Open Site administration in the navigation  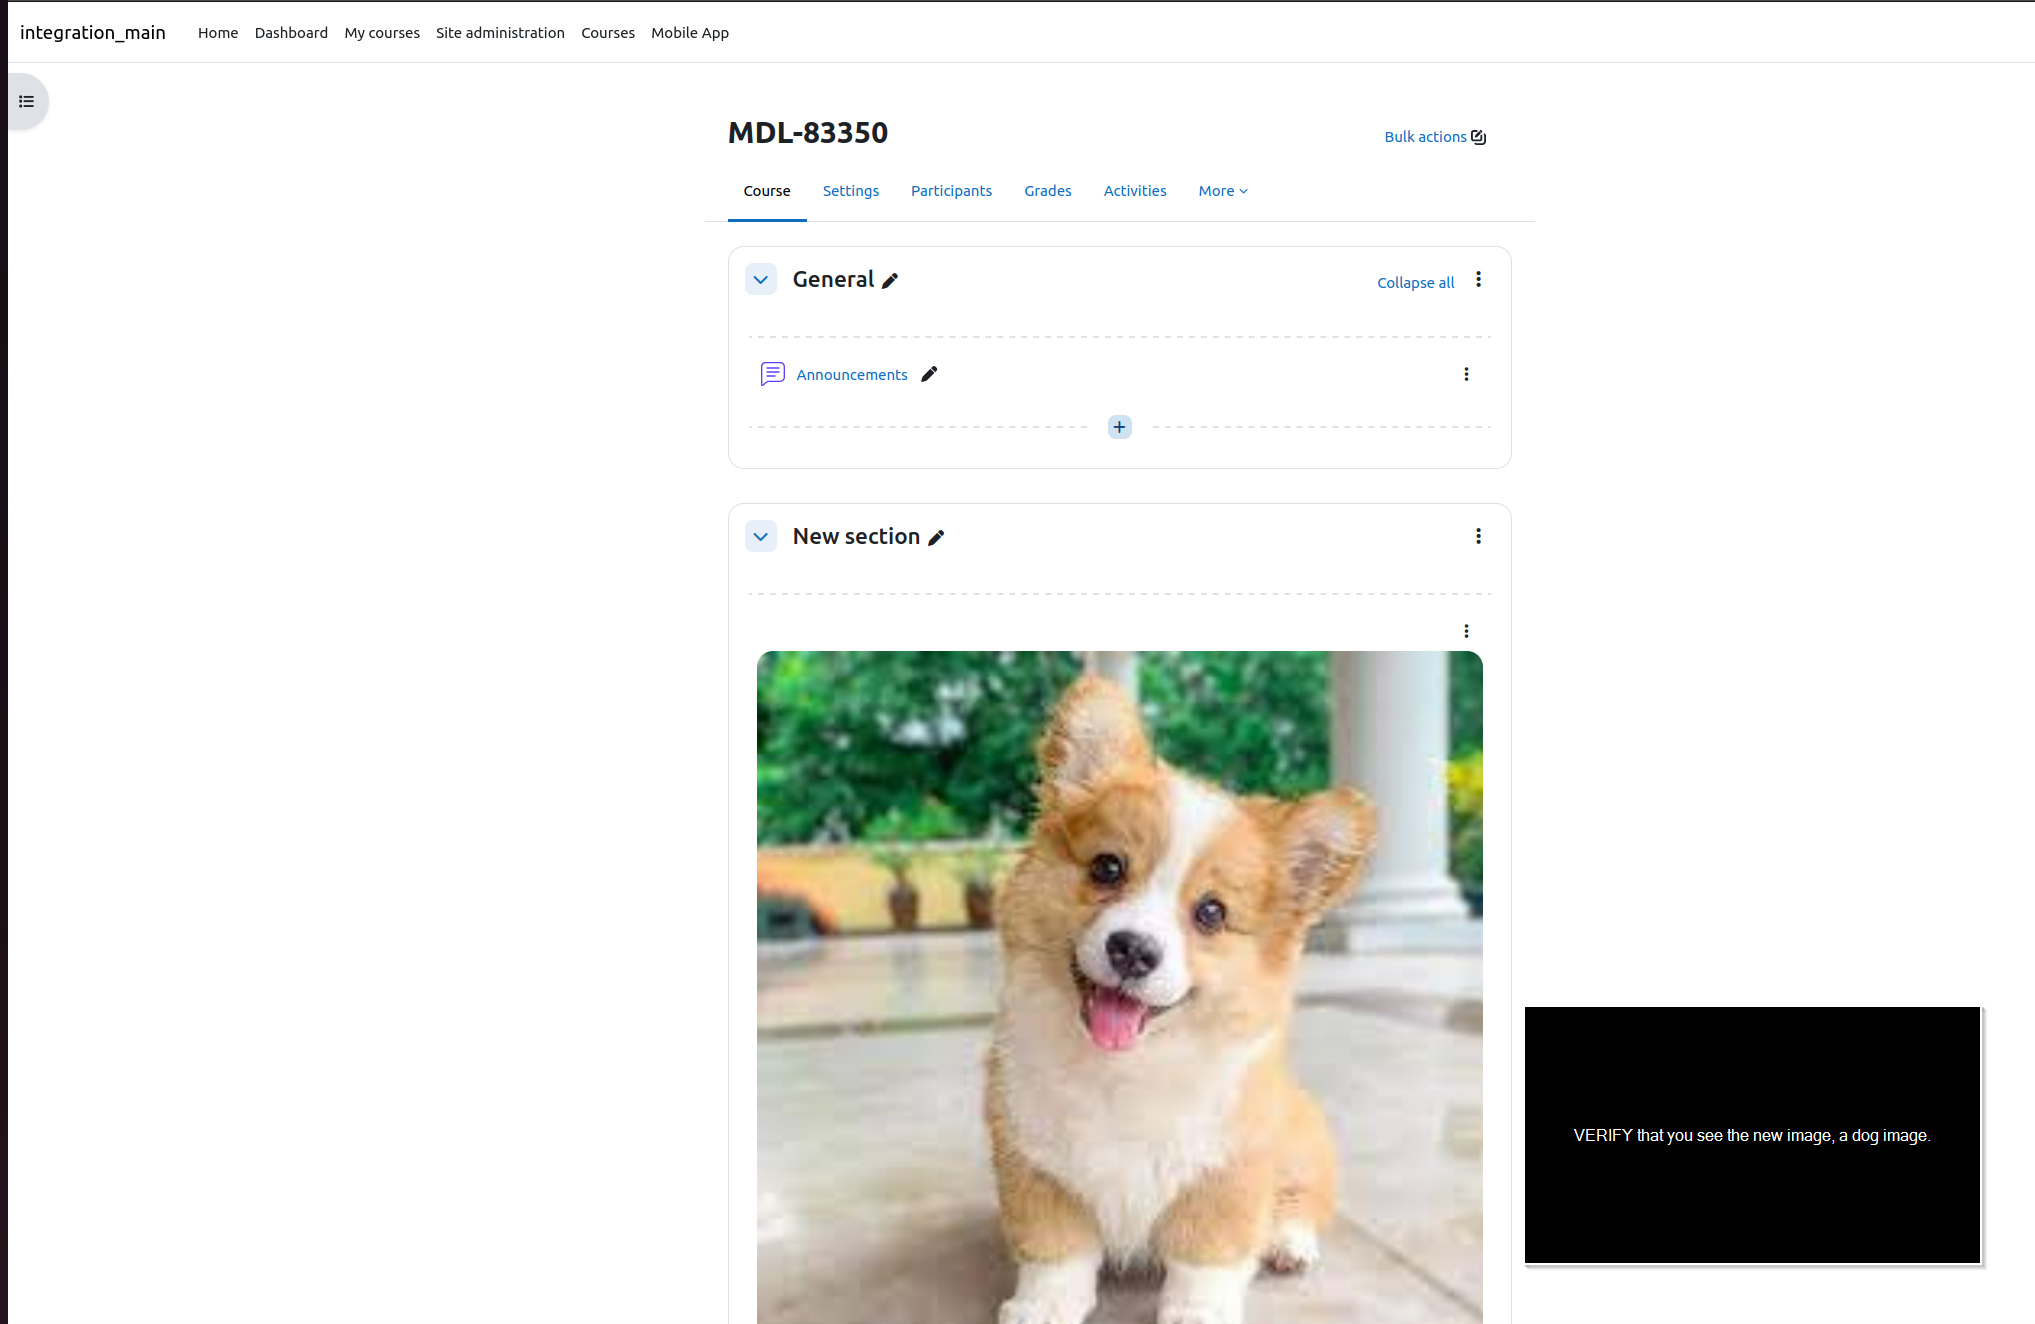pyautogui.click(x=500, y=33)
